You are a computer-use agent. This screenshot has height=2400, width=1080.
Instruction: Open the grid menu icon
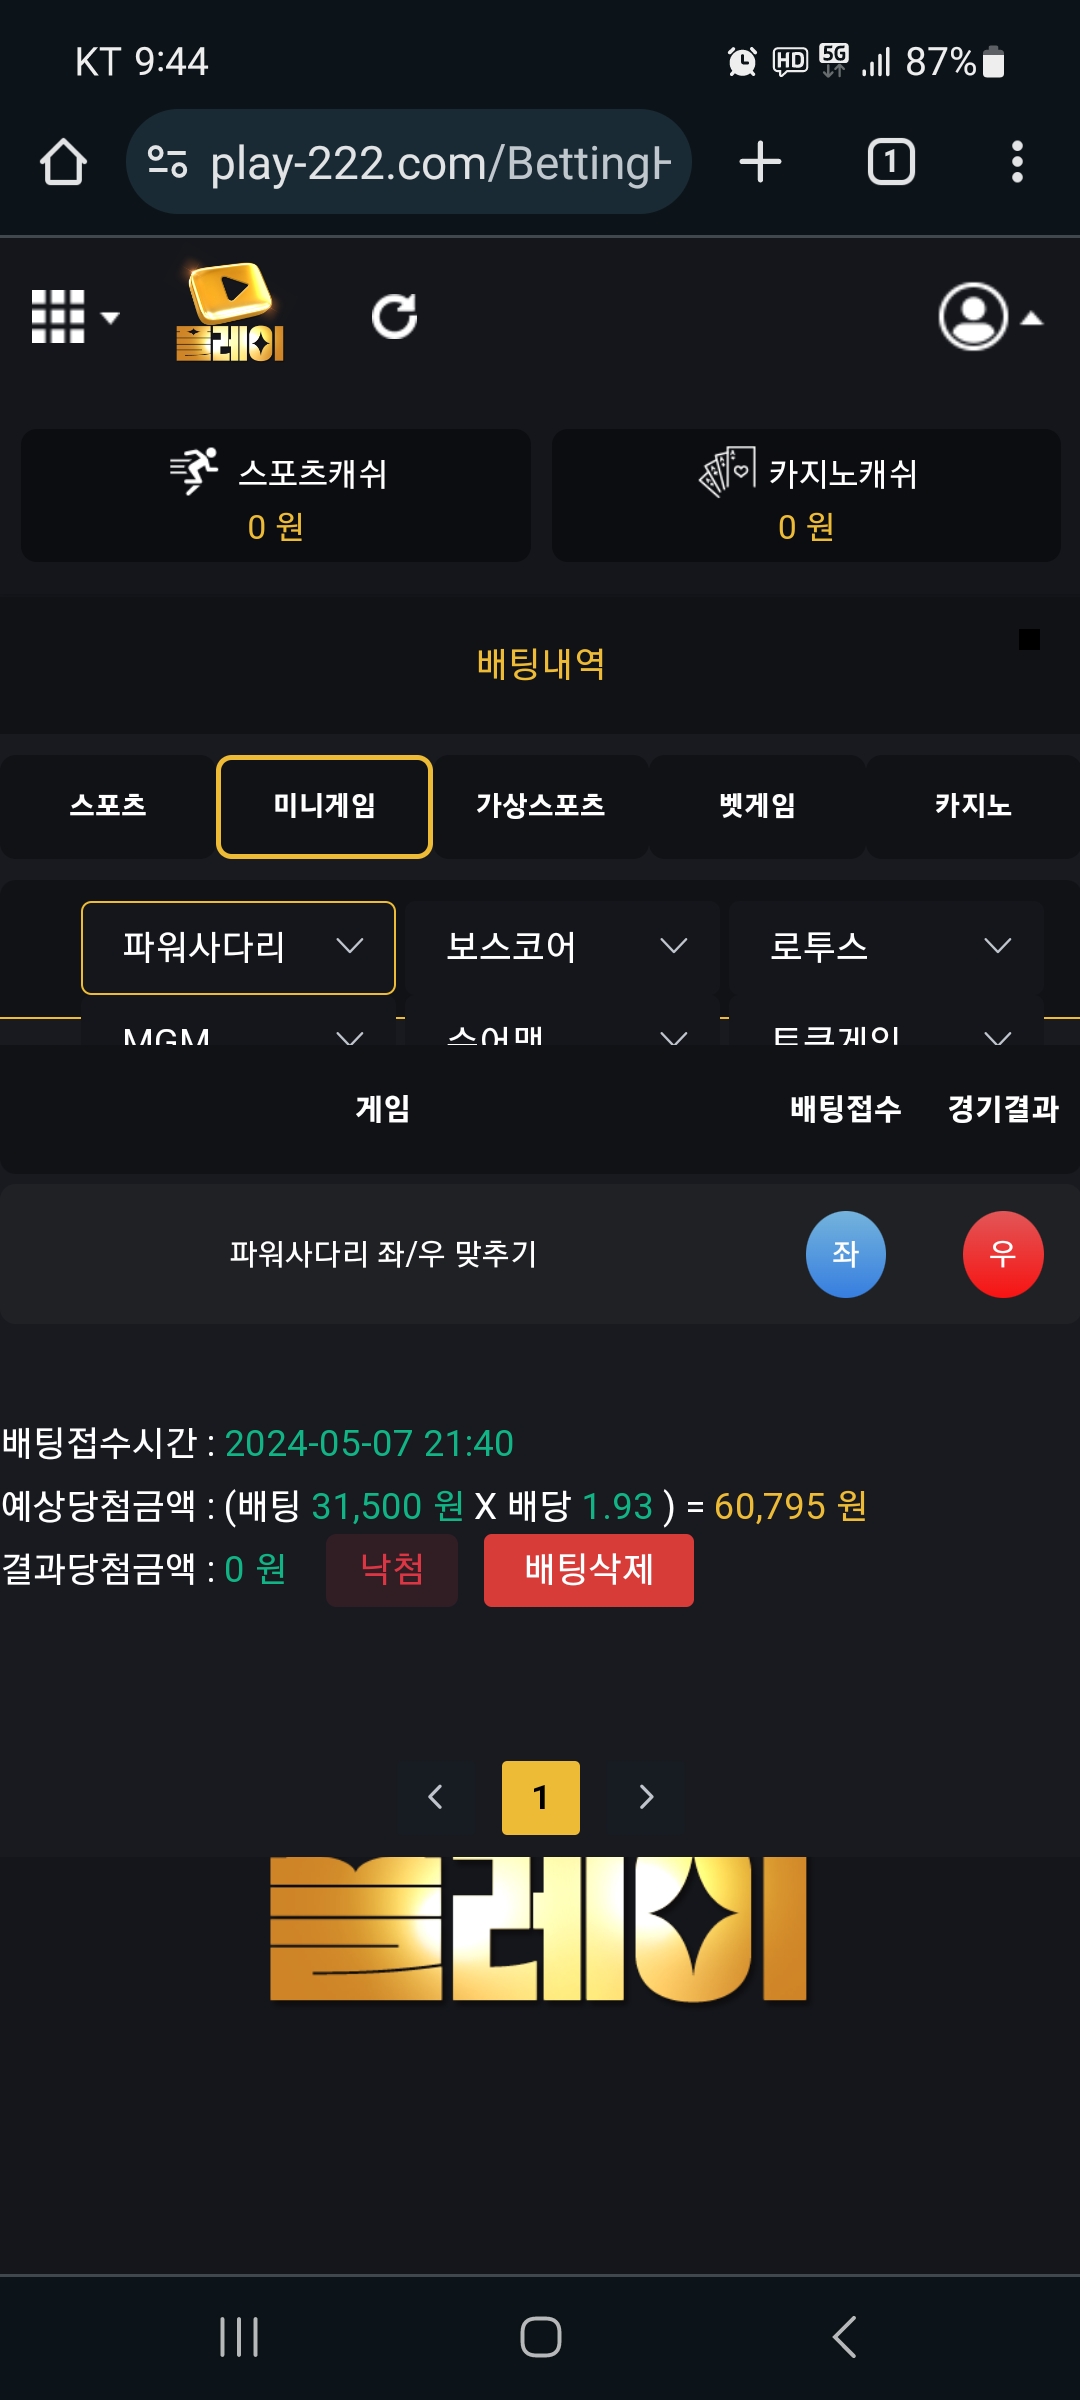coord(74,317)
